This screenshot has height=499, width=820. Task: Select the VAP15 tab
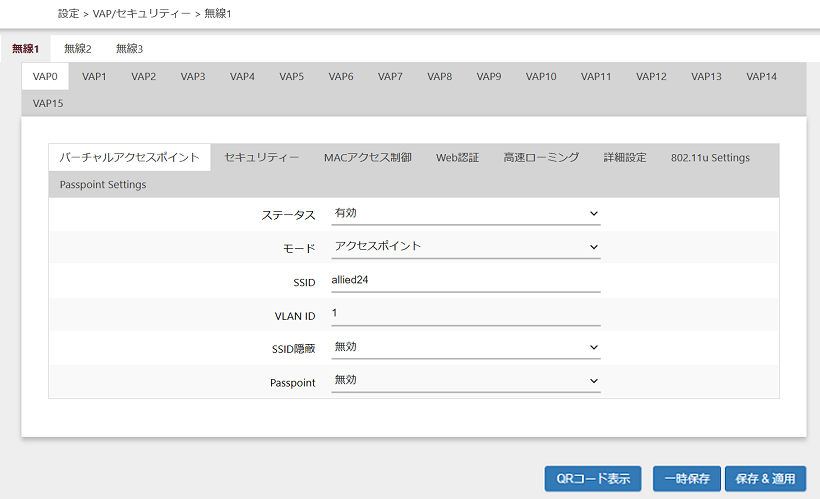[46, 103]
